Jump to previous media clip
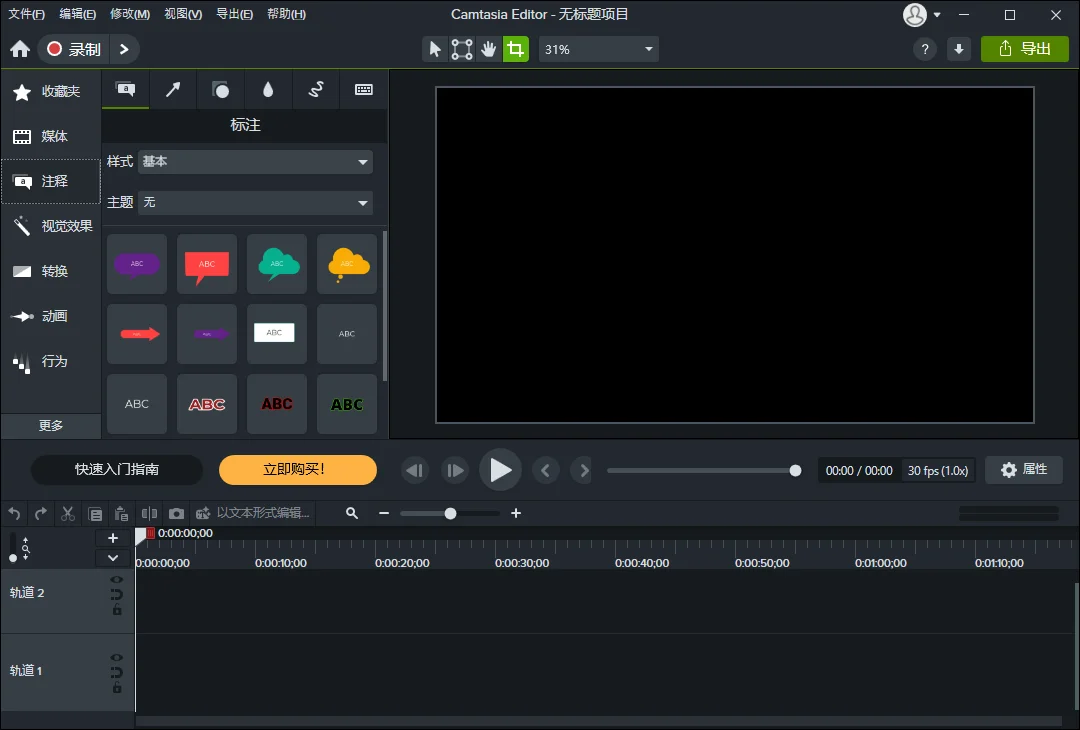 546,470
